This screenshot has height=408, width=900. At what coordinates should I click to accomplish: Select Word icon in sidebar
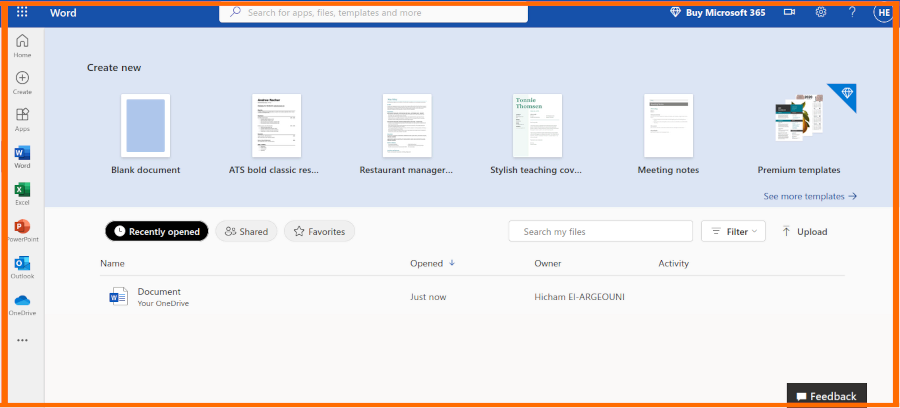(x=22, y=157)
